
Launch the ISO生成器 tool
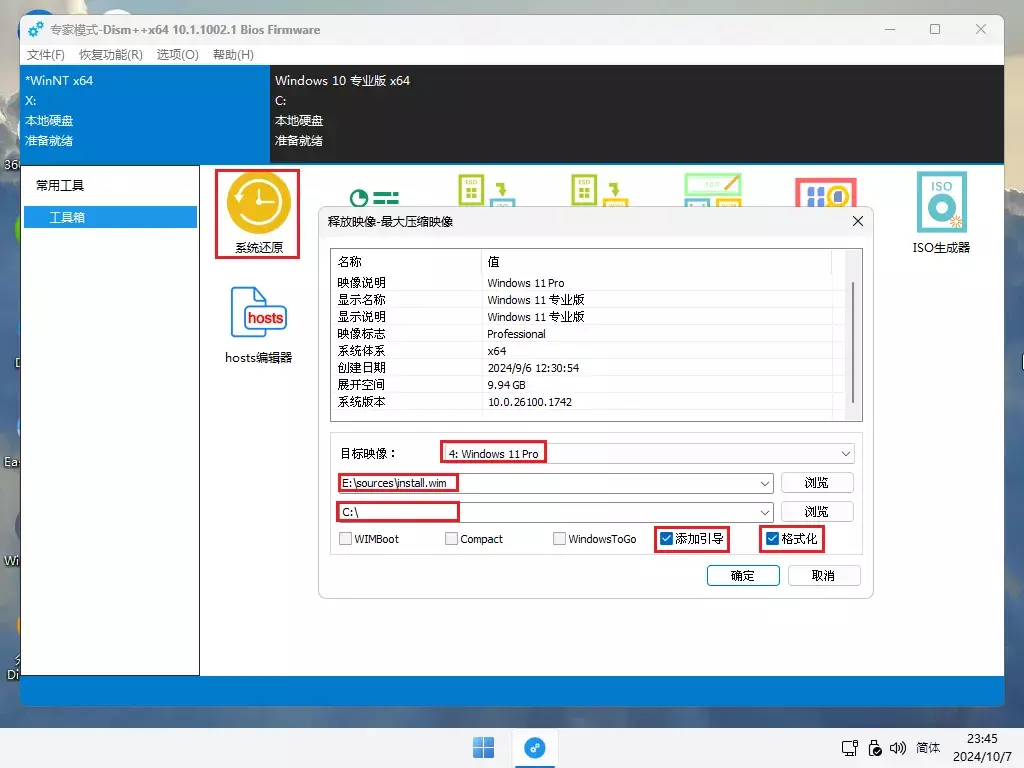[941, 213]
